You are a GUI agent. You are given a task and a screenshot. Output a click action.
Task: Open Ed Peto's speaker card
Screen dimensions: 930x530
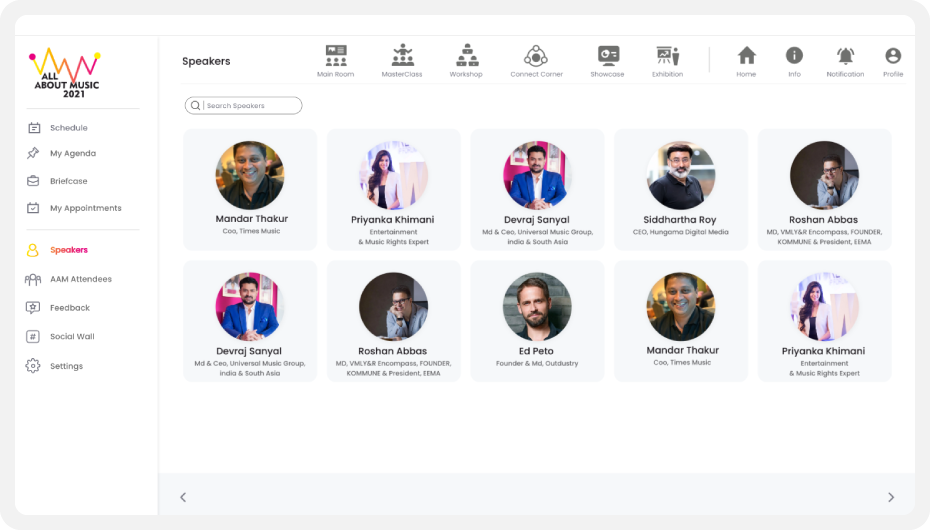pyautogui.click(x=537, y=321)
